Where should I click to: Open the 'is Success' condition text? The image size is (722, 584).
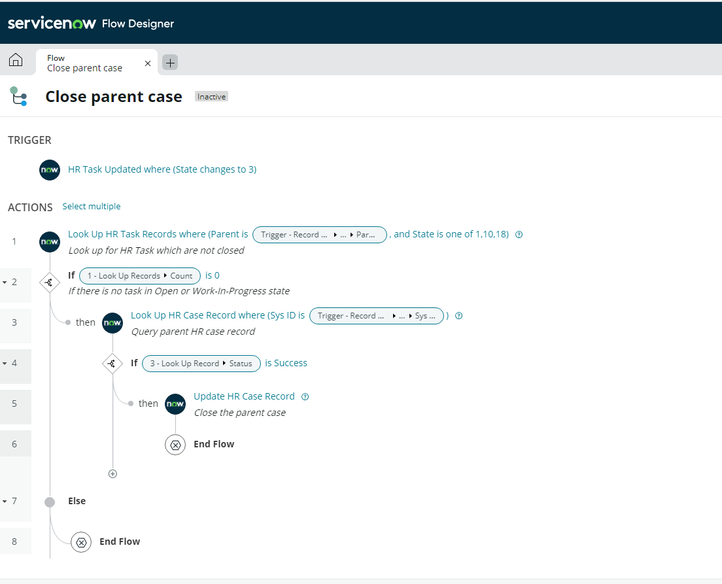(x=286, y=363)
